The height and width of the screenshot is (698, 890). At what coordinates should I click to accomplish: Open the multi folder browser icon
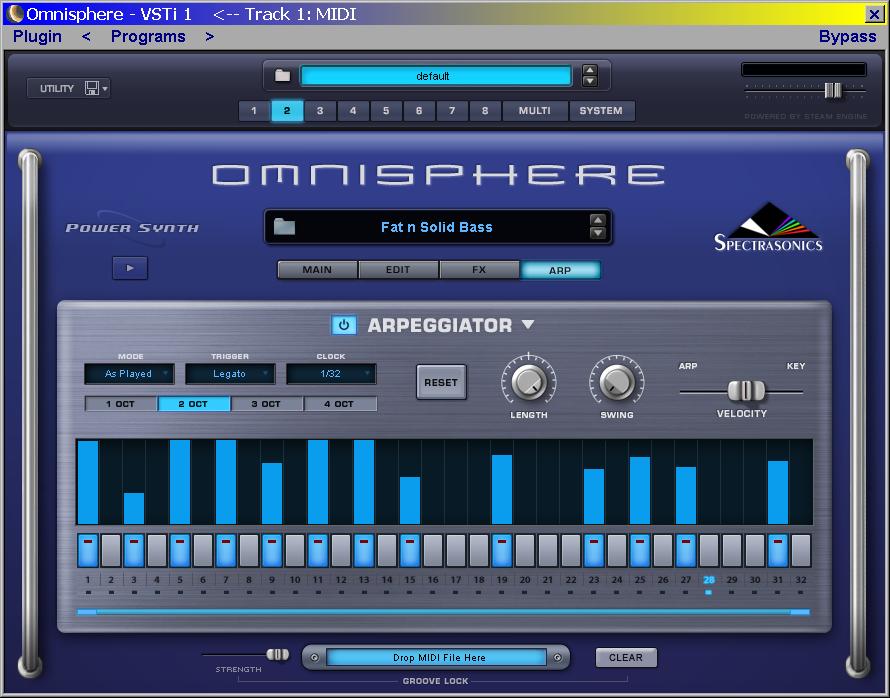(282, 75)
